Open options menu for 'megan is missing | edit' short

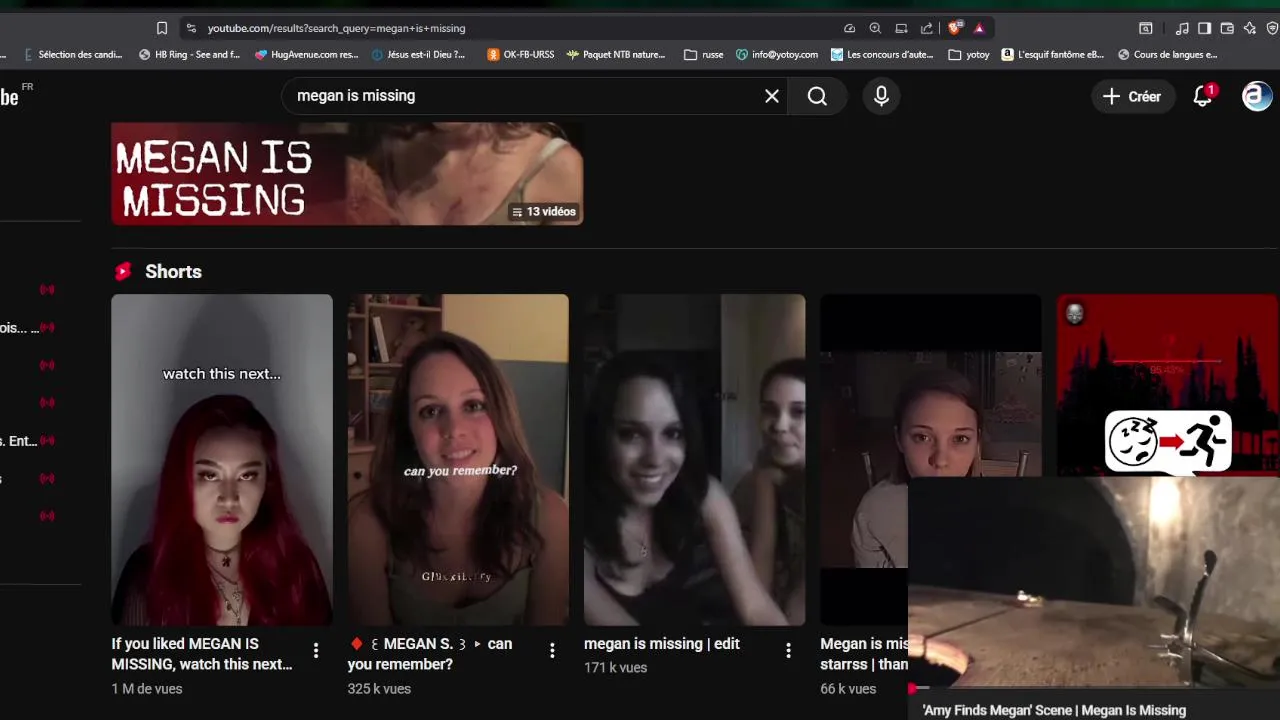pos(788,650)
